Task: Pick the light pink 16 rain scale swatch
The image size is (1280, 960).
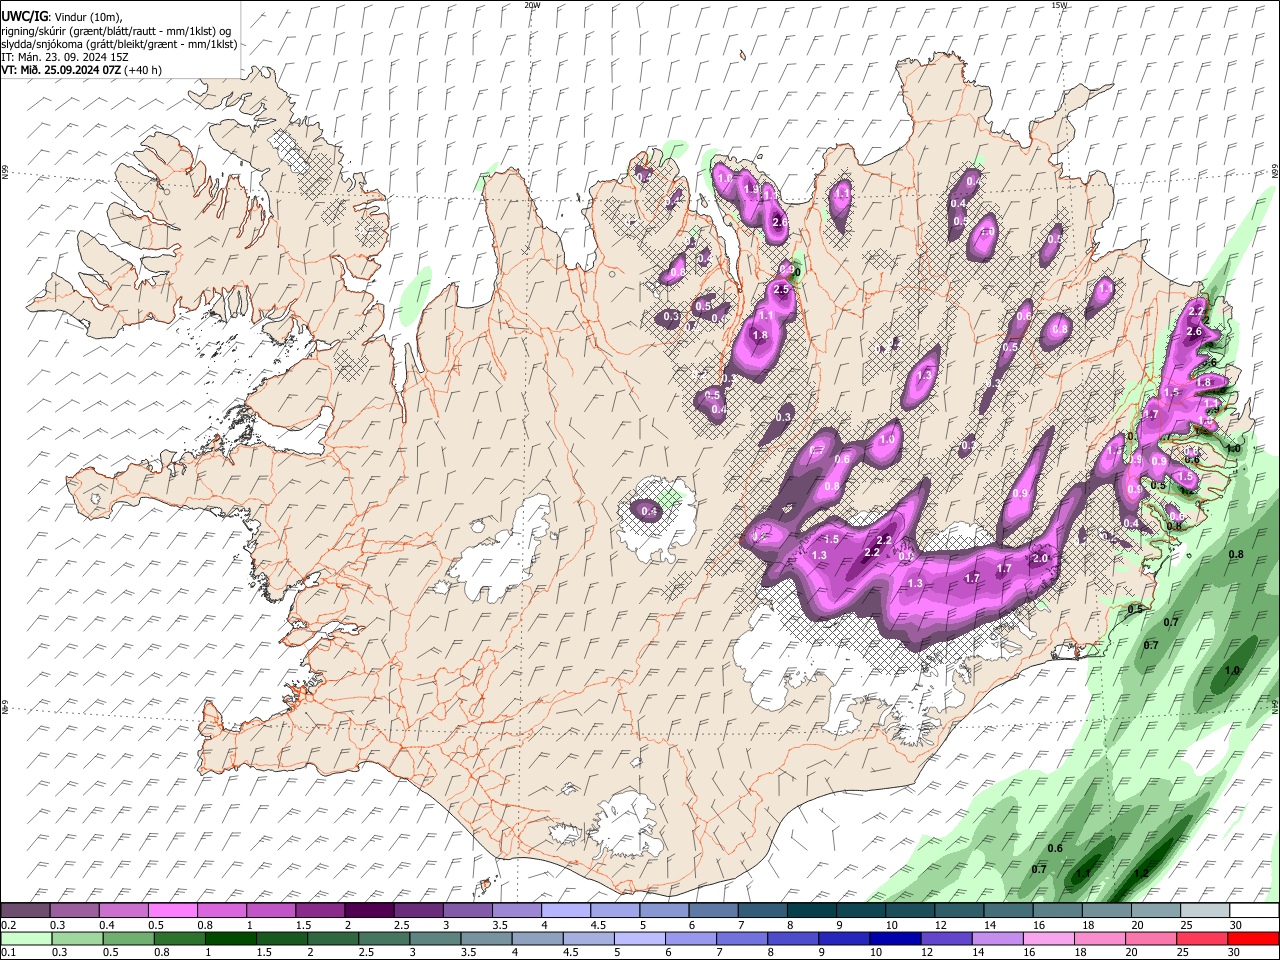Action: click(1049, 938)
